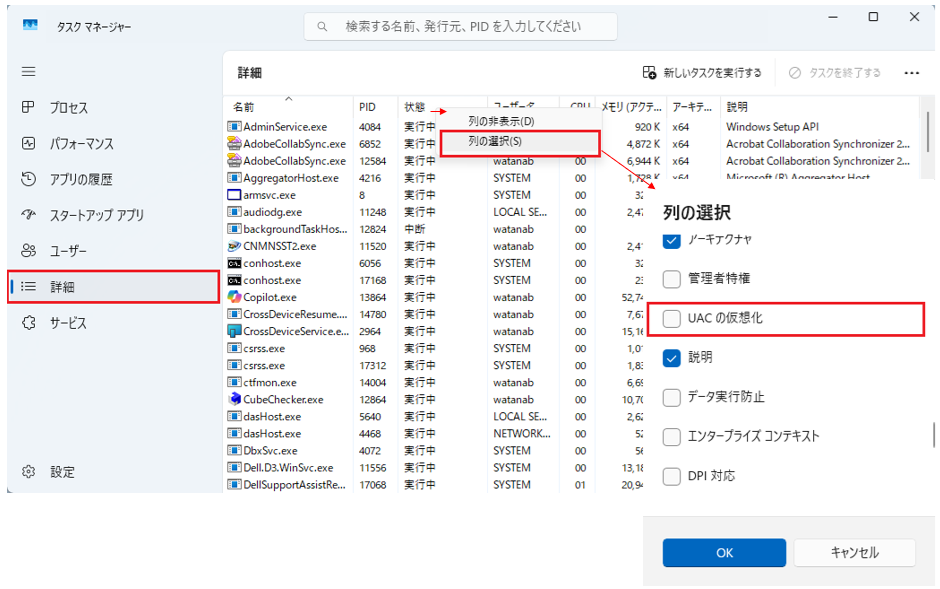Click the audiodg.exe process icon
The width and height of the screenshot is (940, 589).
point(234,212)
